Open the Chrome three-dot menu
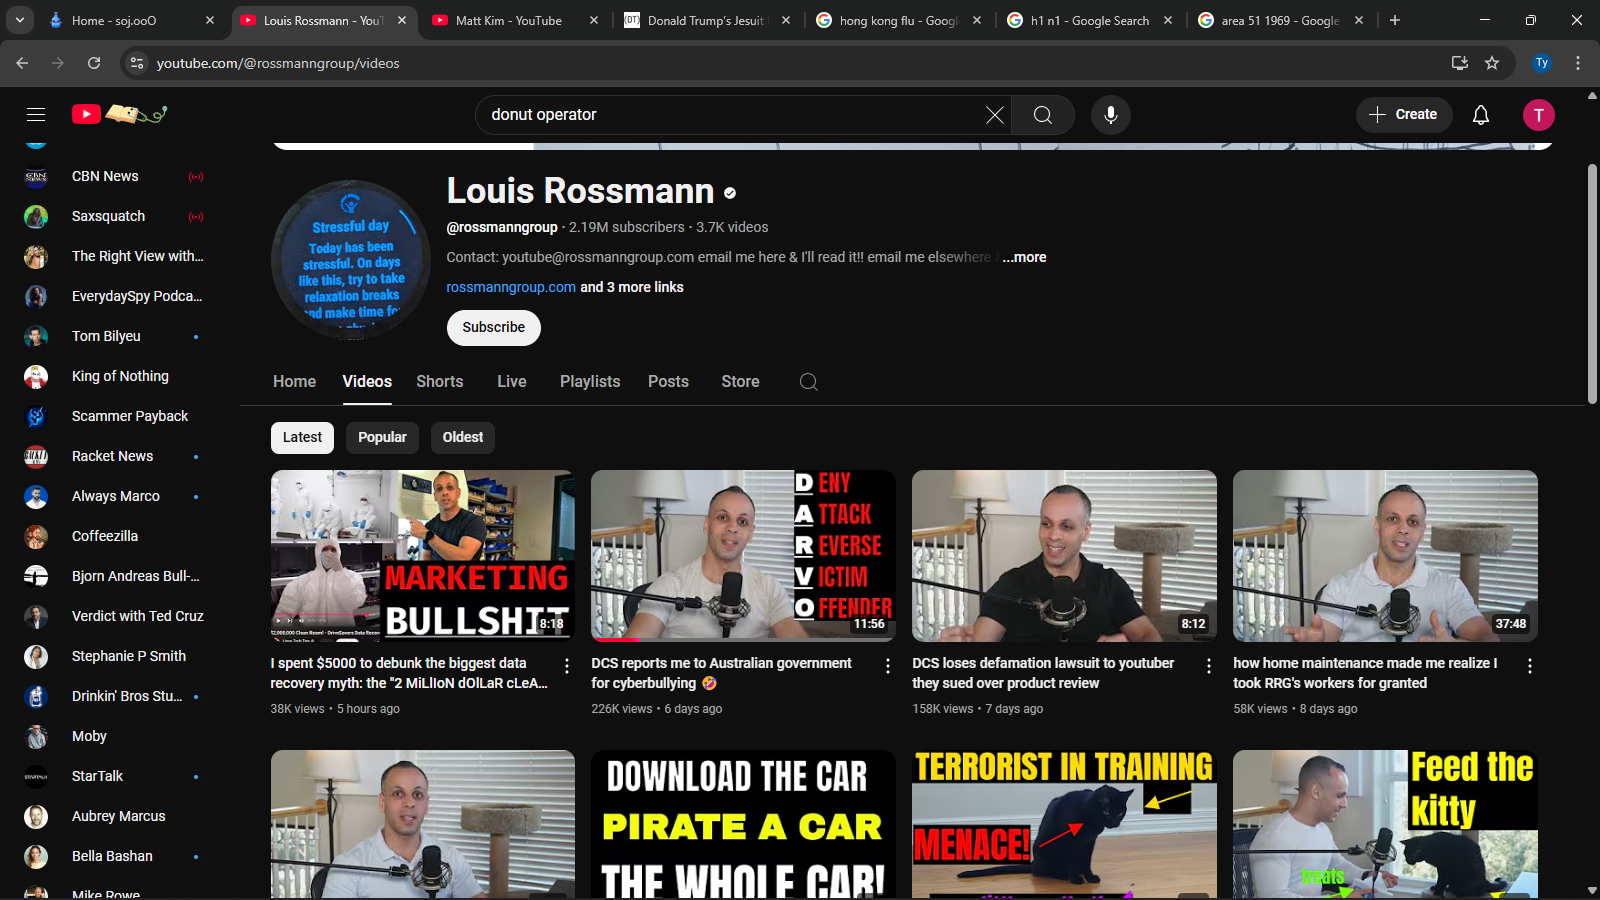 click(1578, 63)
